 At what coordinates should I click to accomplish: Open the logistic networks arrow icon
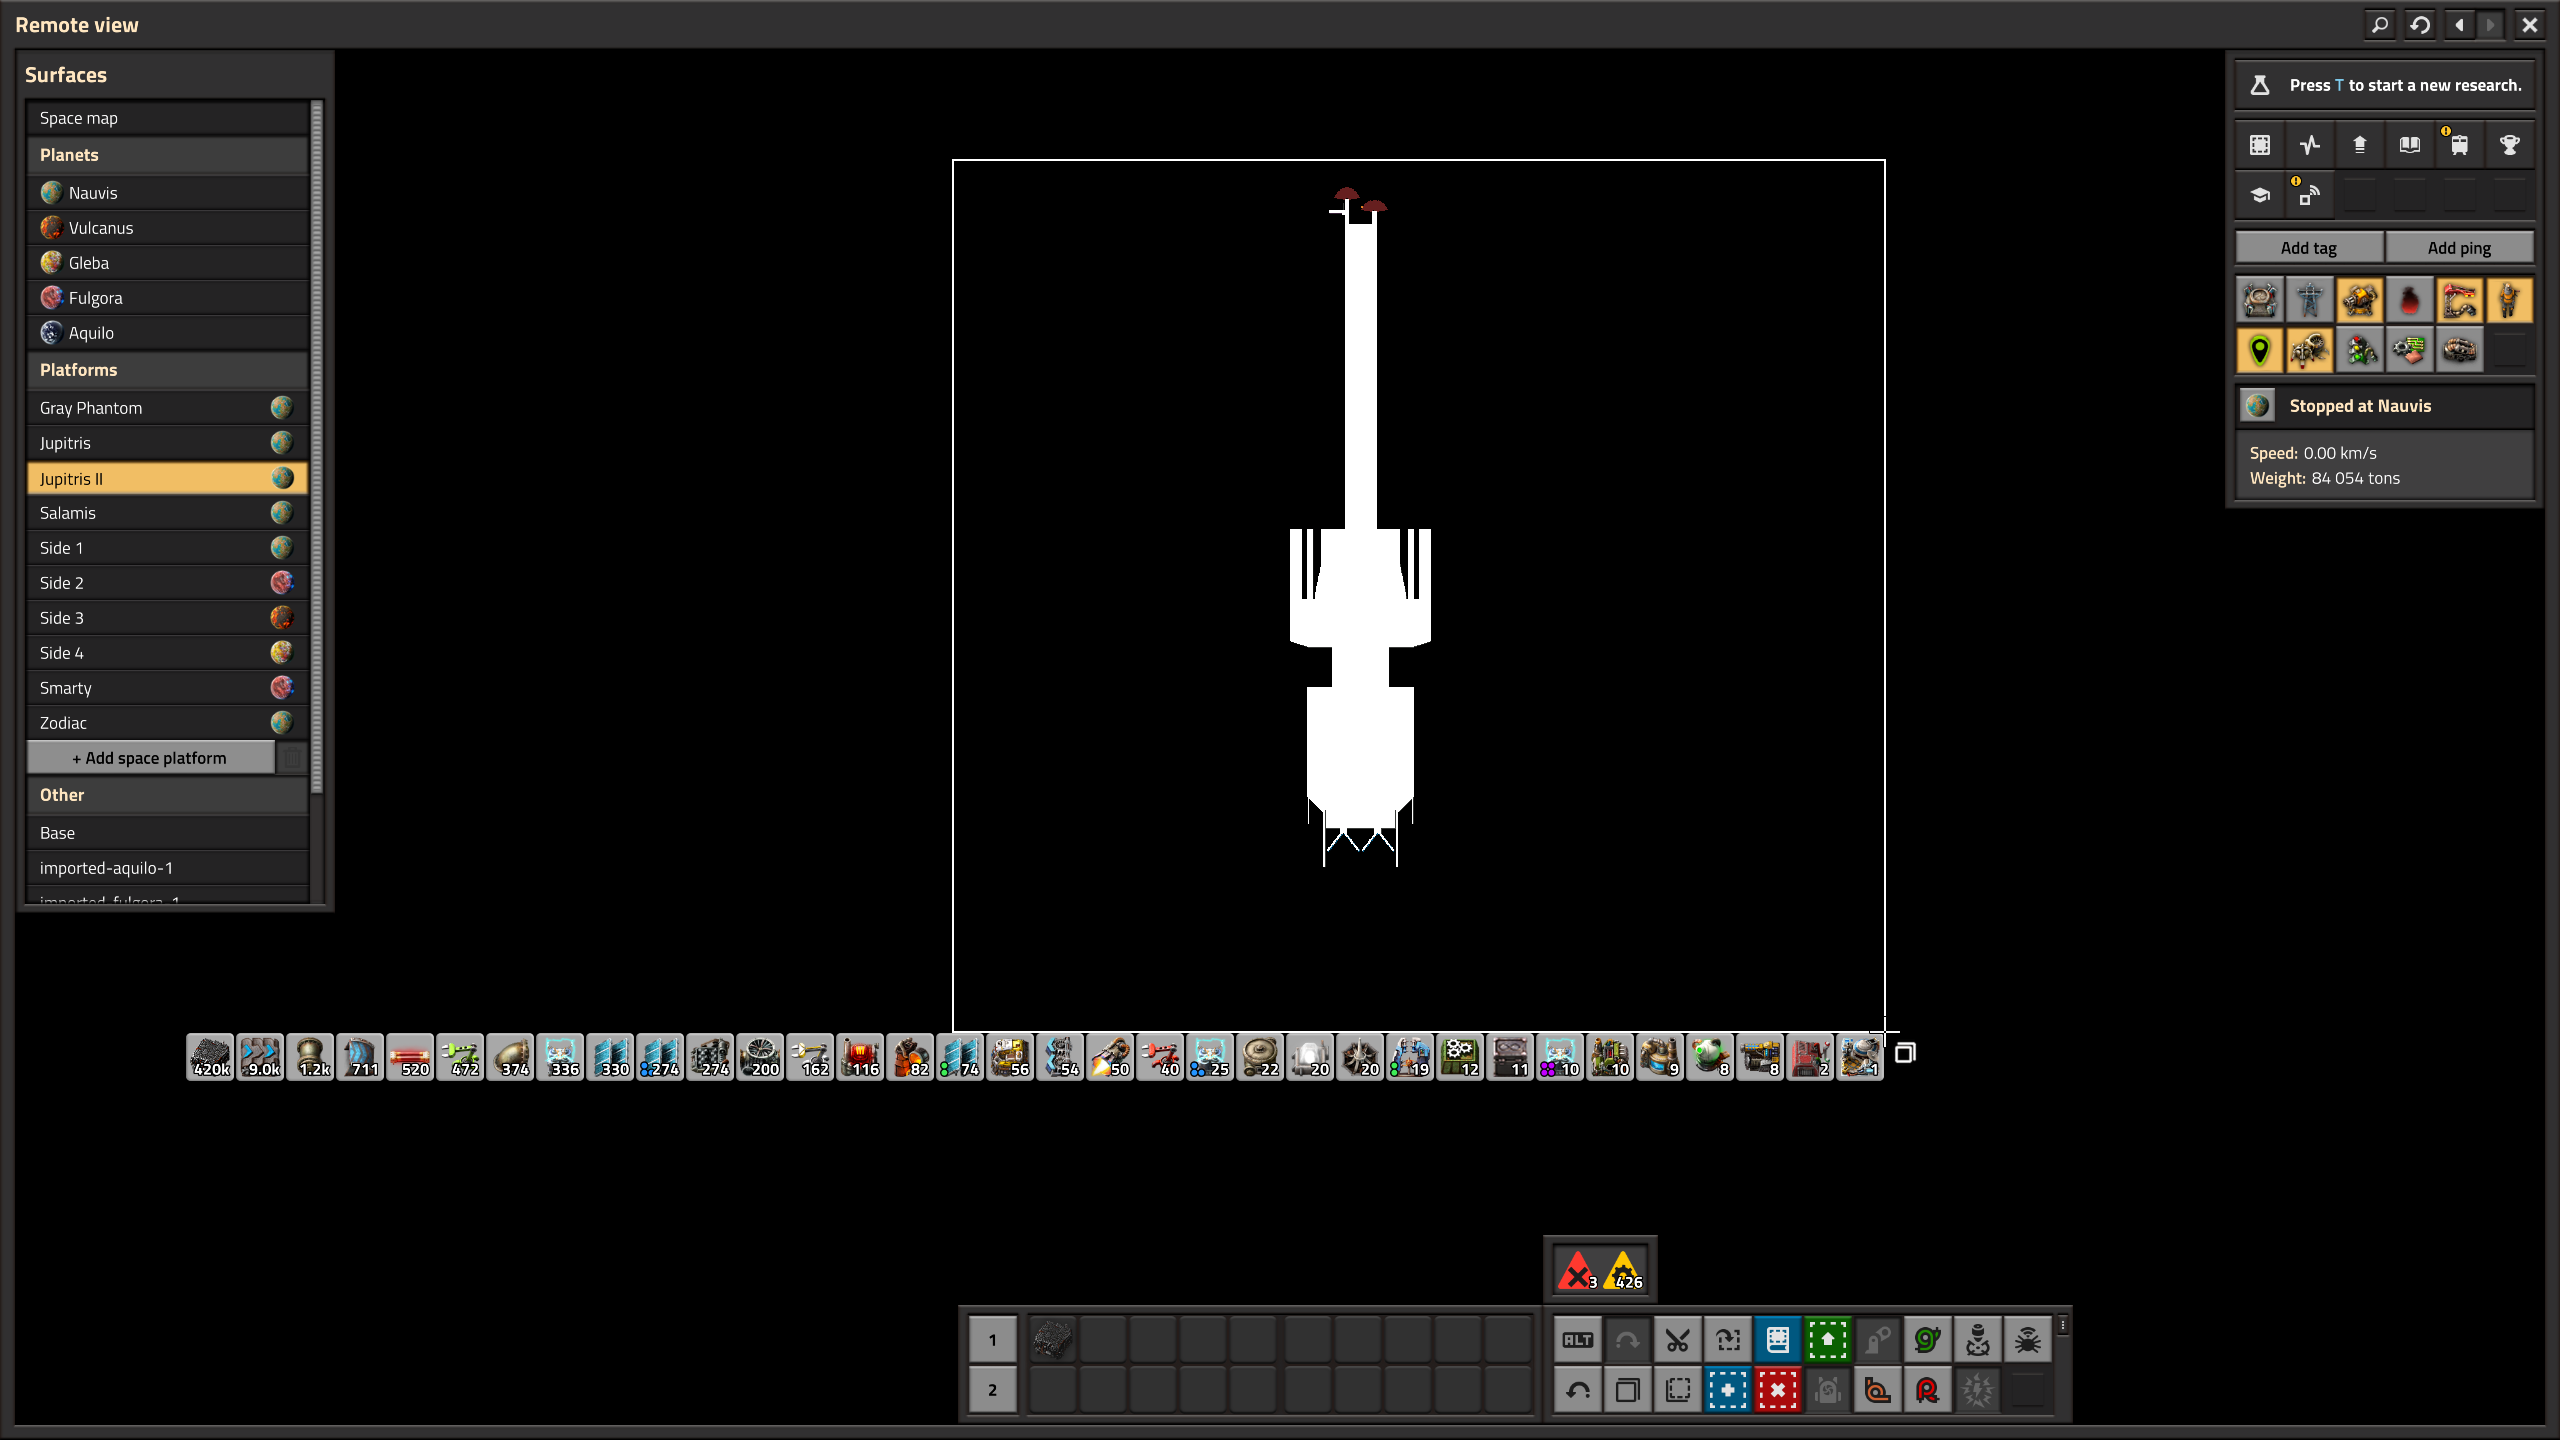pos(2359,145)
